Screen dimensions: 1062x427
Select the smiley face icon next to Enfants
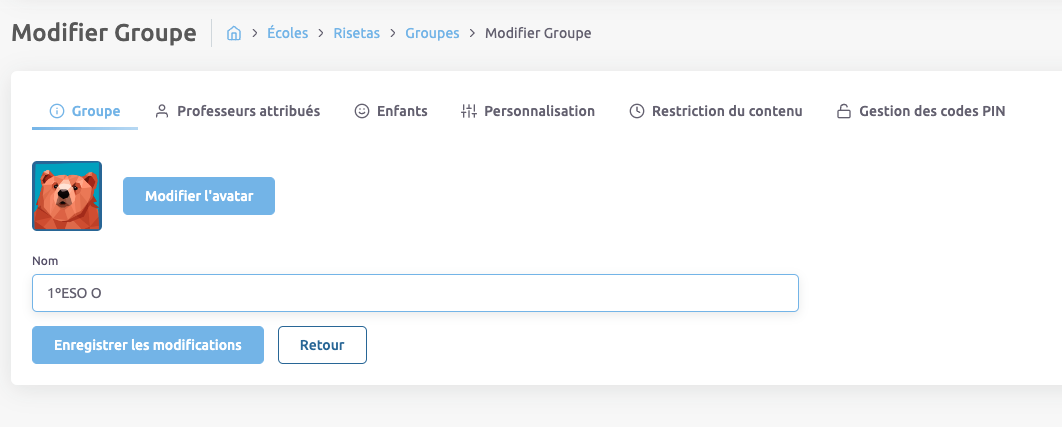[362, 111]
